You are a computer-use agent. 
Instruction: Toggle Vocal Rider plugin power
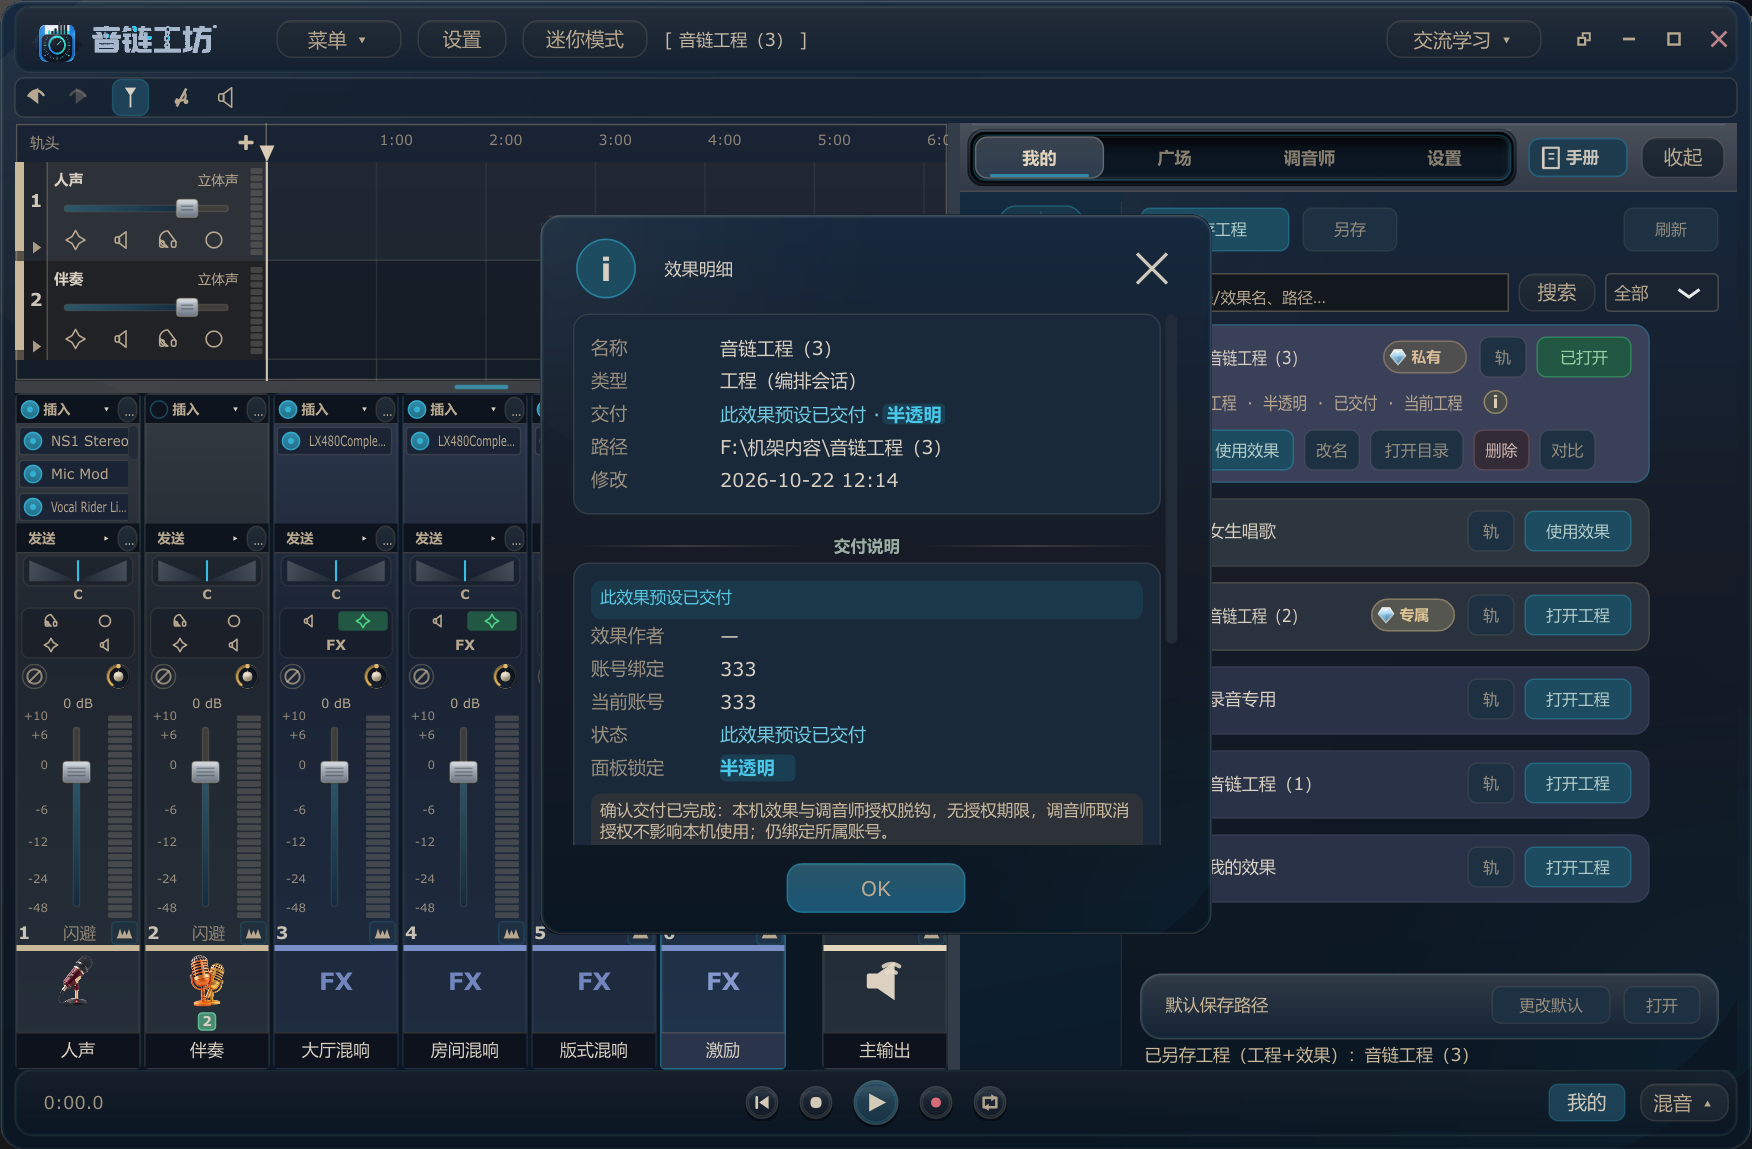coord(33,507)
